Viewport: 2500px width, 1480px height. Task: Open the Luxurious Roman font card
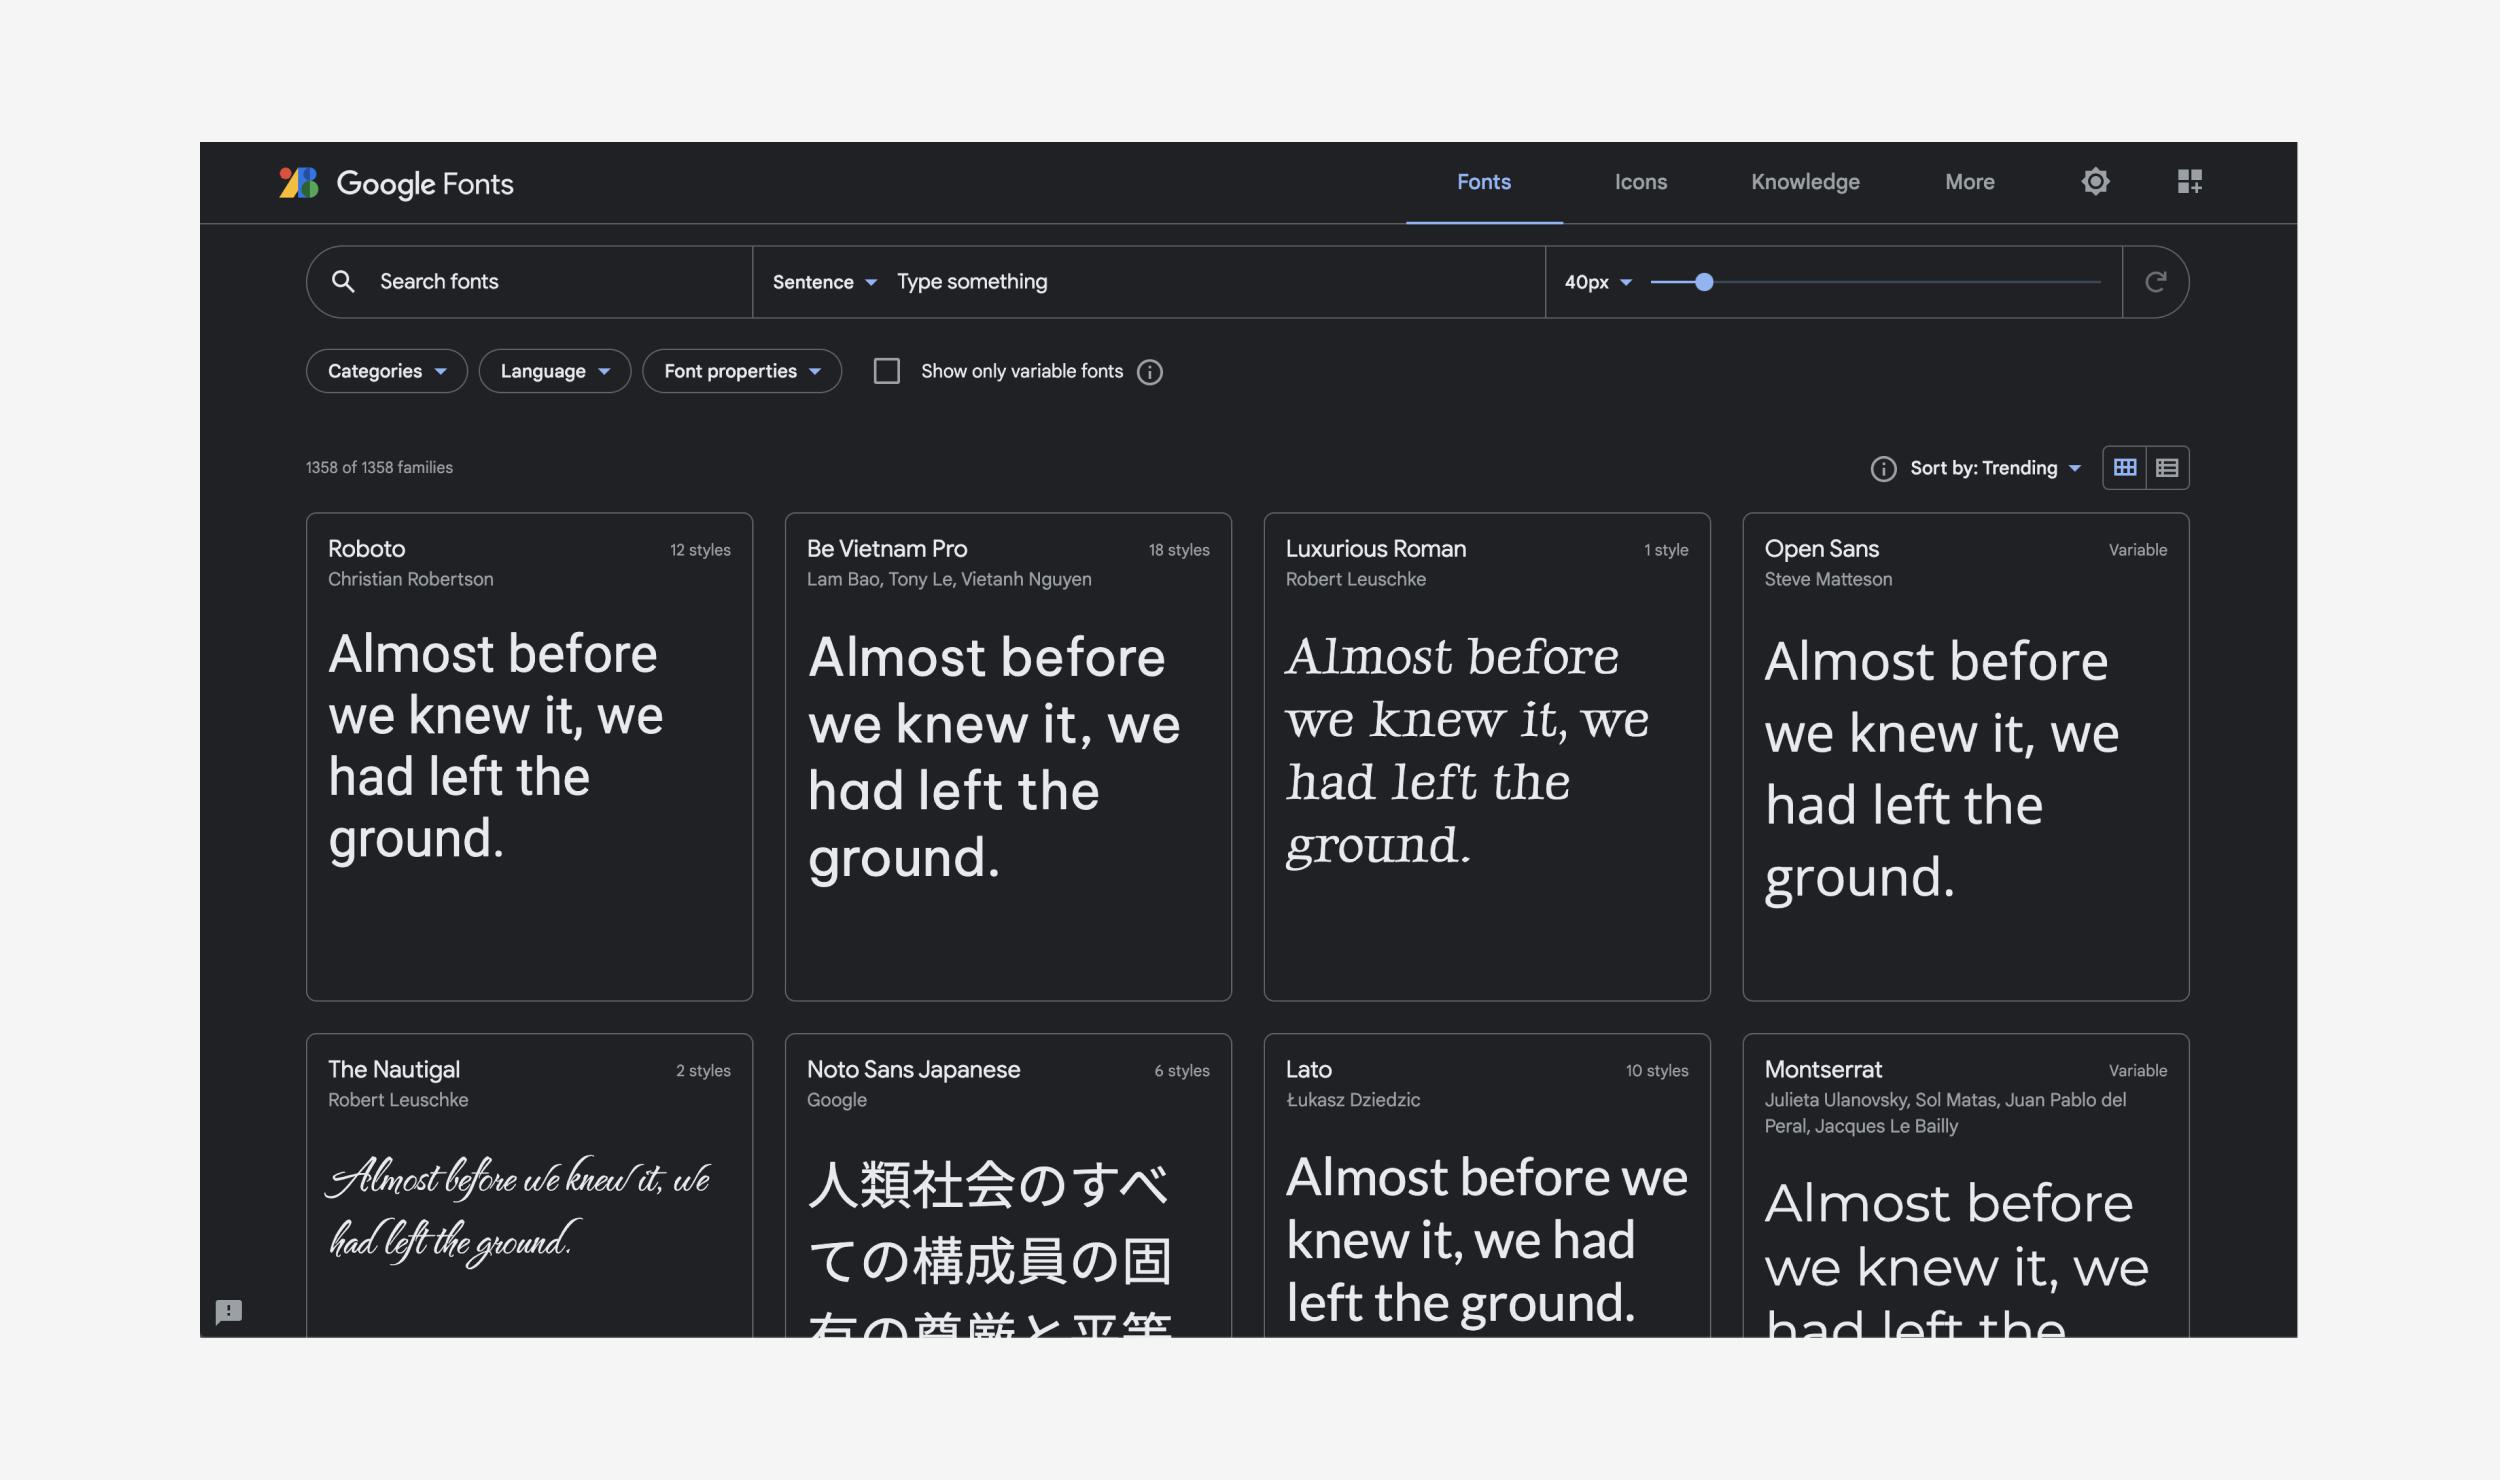coord(1487,757)
